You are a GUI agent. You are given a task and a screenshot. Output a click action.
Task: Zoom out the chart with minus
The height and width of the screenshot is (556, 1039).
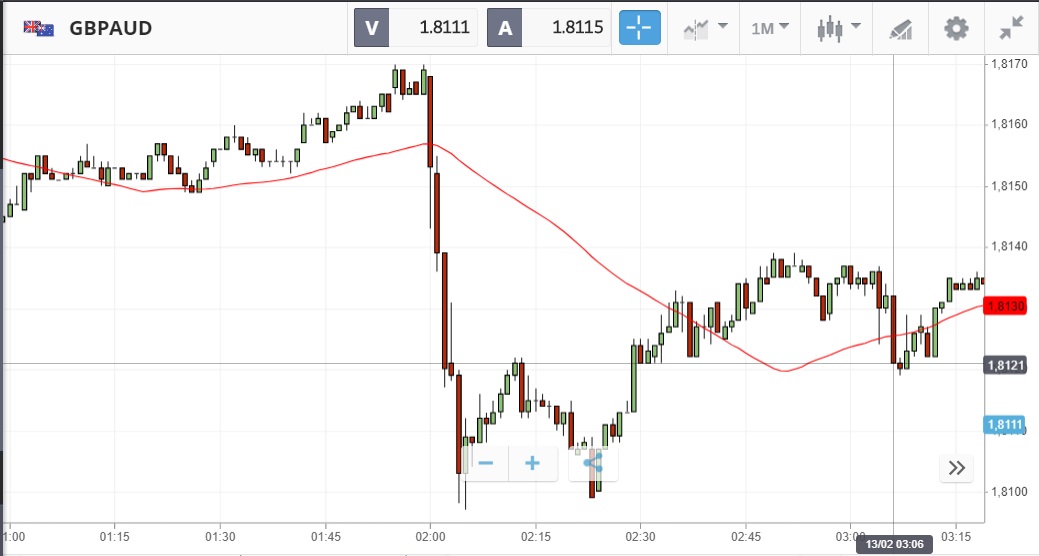[x=486, y=463]
